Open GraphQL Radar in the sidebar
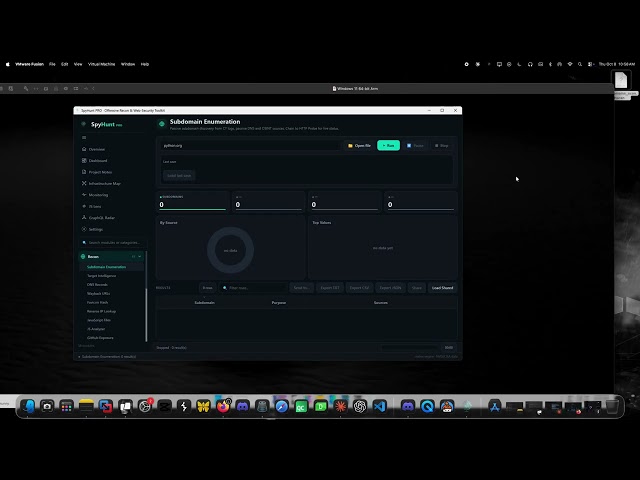 pos(102,218)
